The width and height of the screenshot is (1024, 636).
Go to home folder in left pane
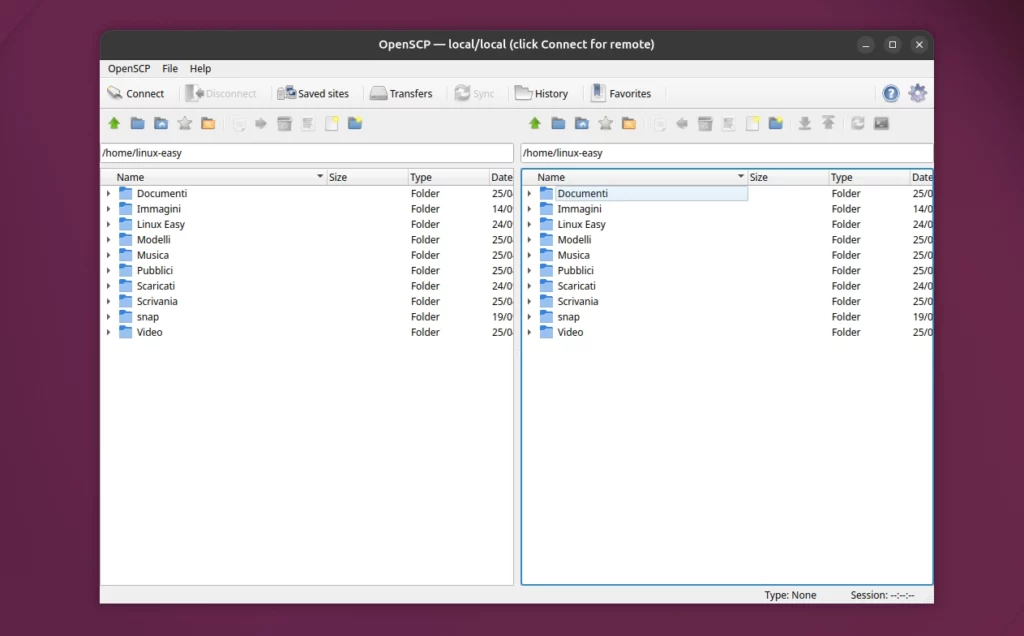[161, 123]
